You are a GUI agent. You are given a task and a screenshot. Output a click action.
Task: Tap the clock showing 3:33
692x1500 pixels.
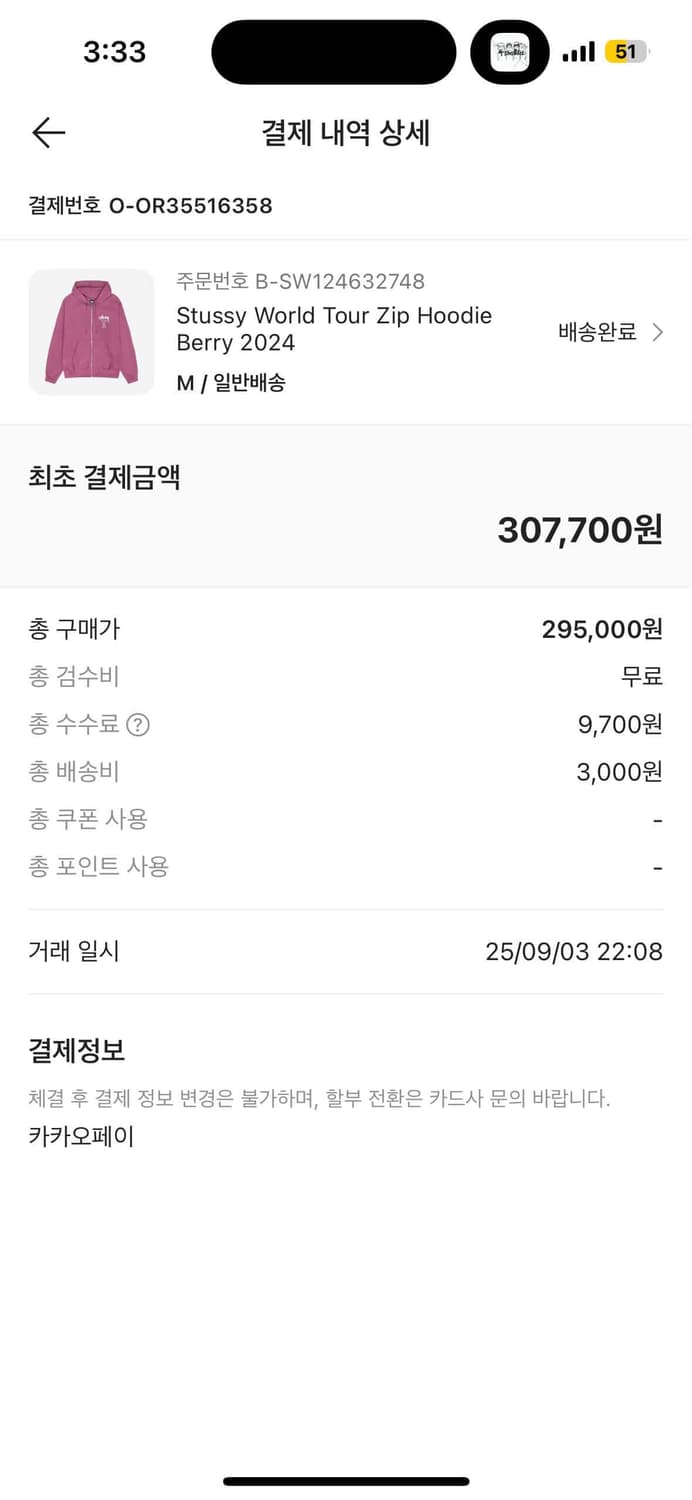pyautogui.click(x=115, y=51)
